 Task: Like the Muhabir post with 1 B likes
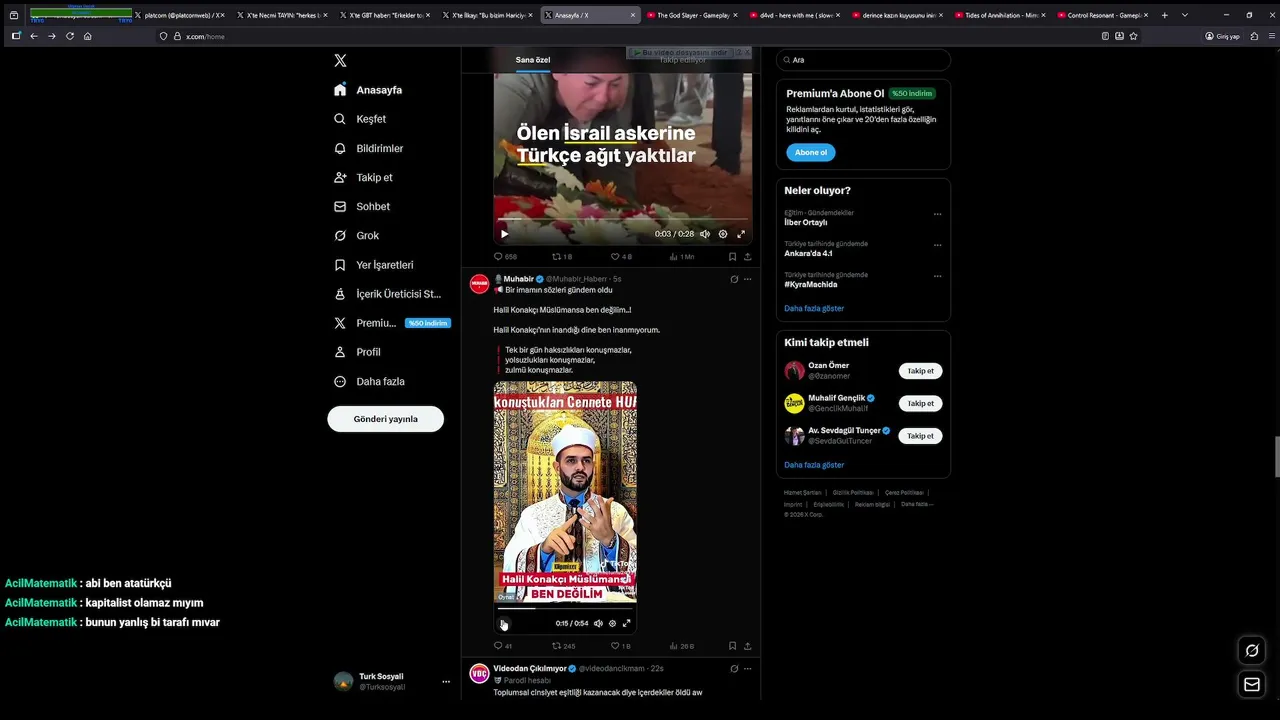(x=620, y=646)
